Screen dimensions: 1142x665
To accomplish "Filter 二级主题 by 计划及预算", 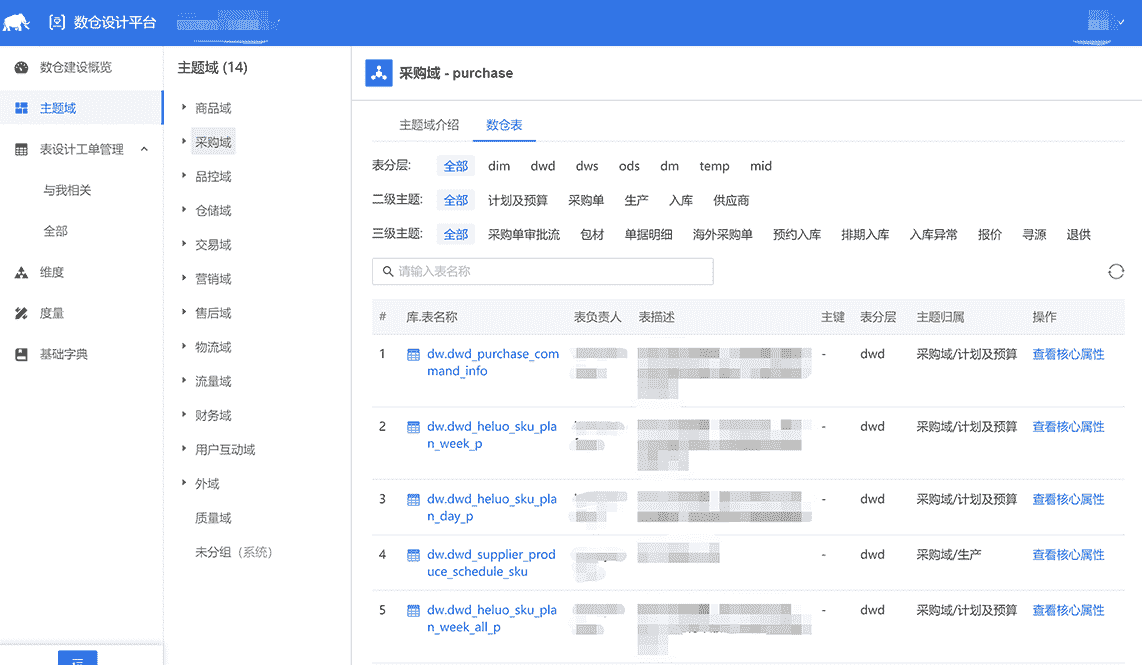I will click(518, 200).
